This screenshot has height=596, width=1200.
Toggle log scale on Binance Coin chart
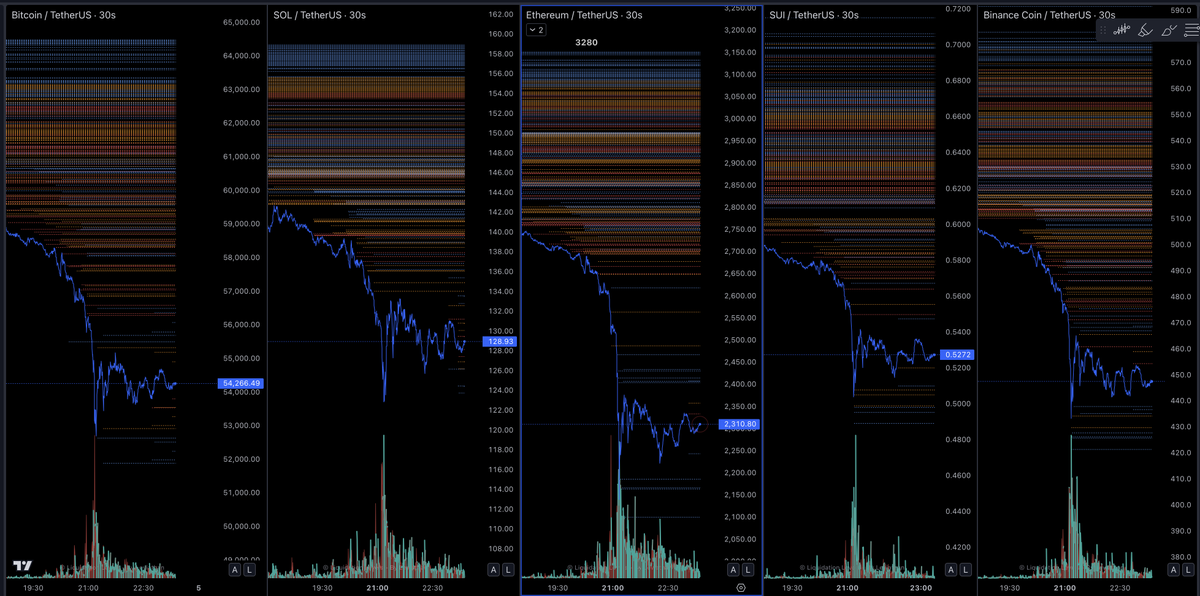point(1188,569)
